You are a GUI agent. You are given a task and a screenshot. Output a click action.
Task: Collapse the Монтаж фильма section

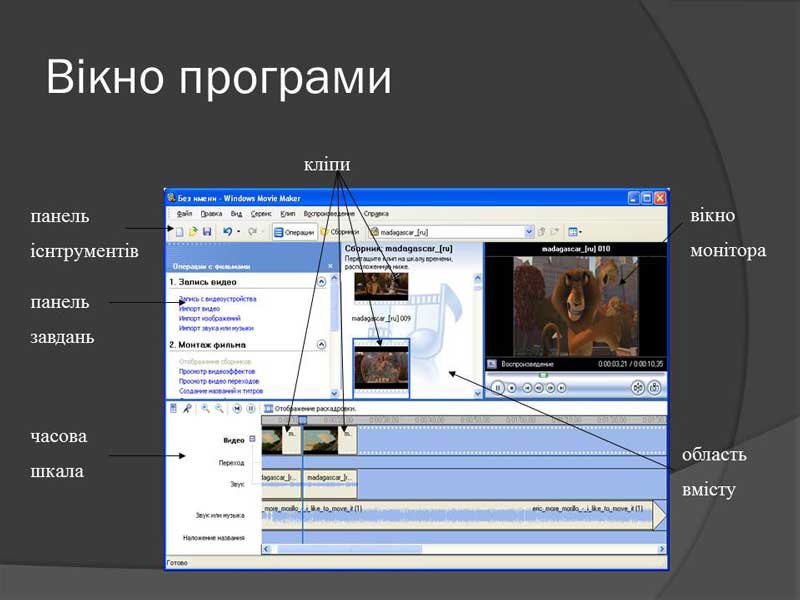click(321, 344)
